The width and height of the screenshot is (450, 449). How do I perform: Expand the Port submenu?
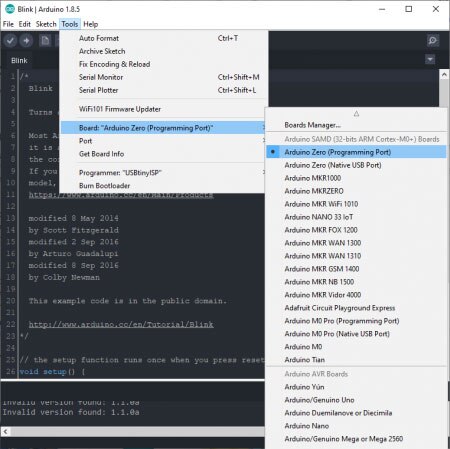tap(163, 141)
